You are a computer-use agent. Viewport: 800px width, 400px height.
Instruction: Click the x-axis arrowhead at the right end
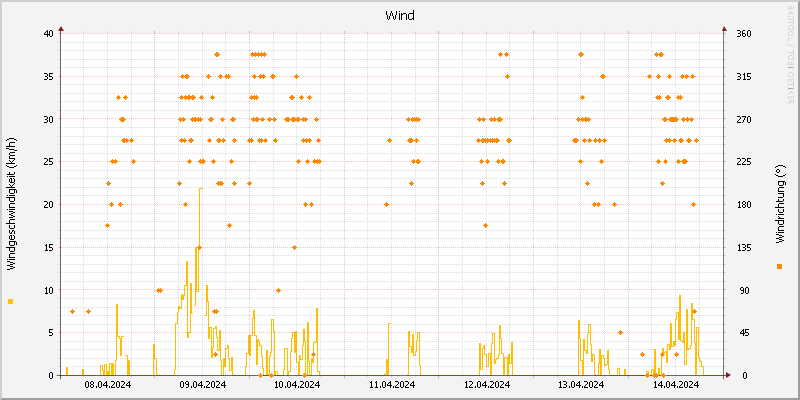[729, 375]
